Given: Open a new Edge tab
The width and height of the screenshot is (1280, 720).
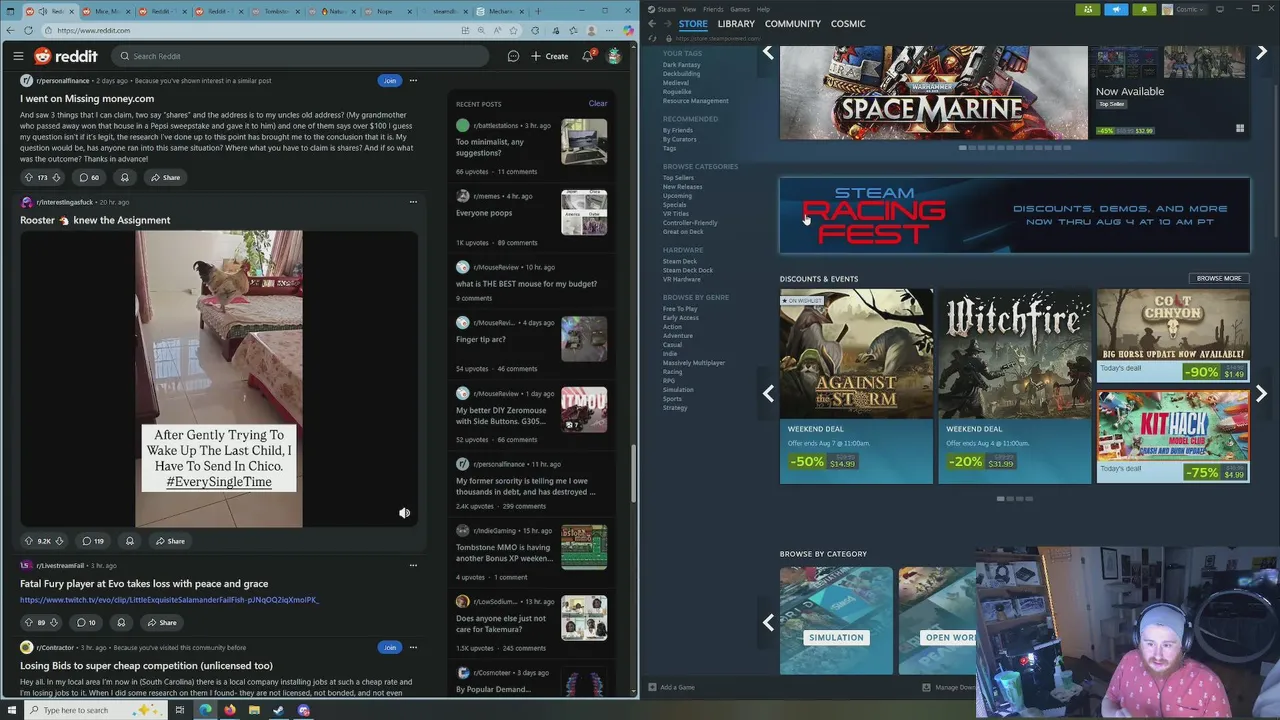Looking at the screenshot, I should [x=537, y=11].
